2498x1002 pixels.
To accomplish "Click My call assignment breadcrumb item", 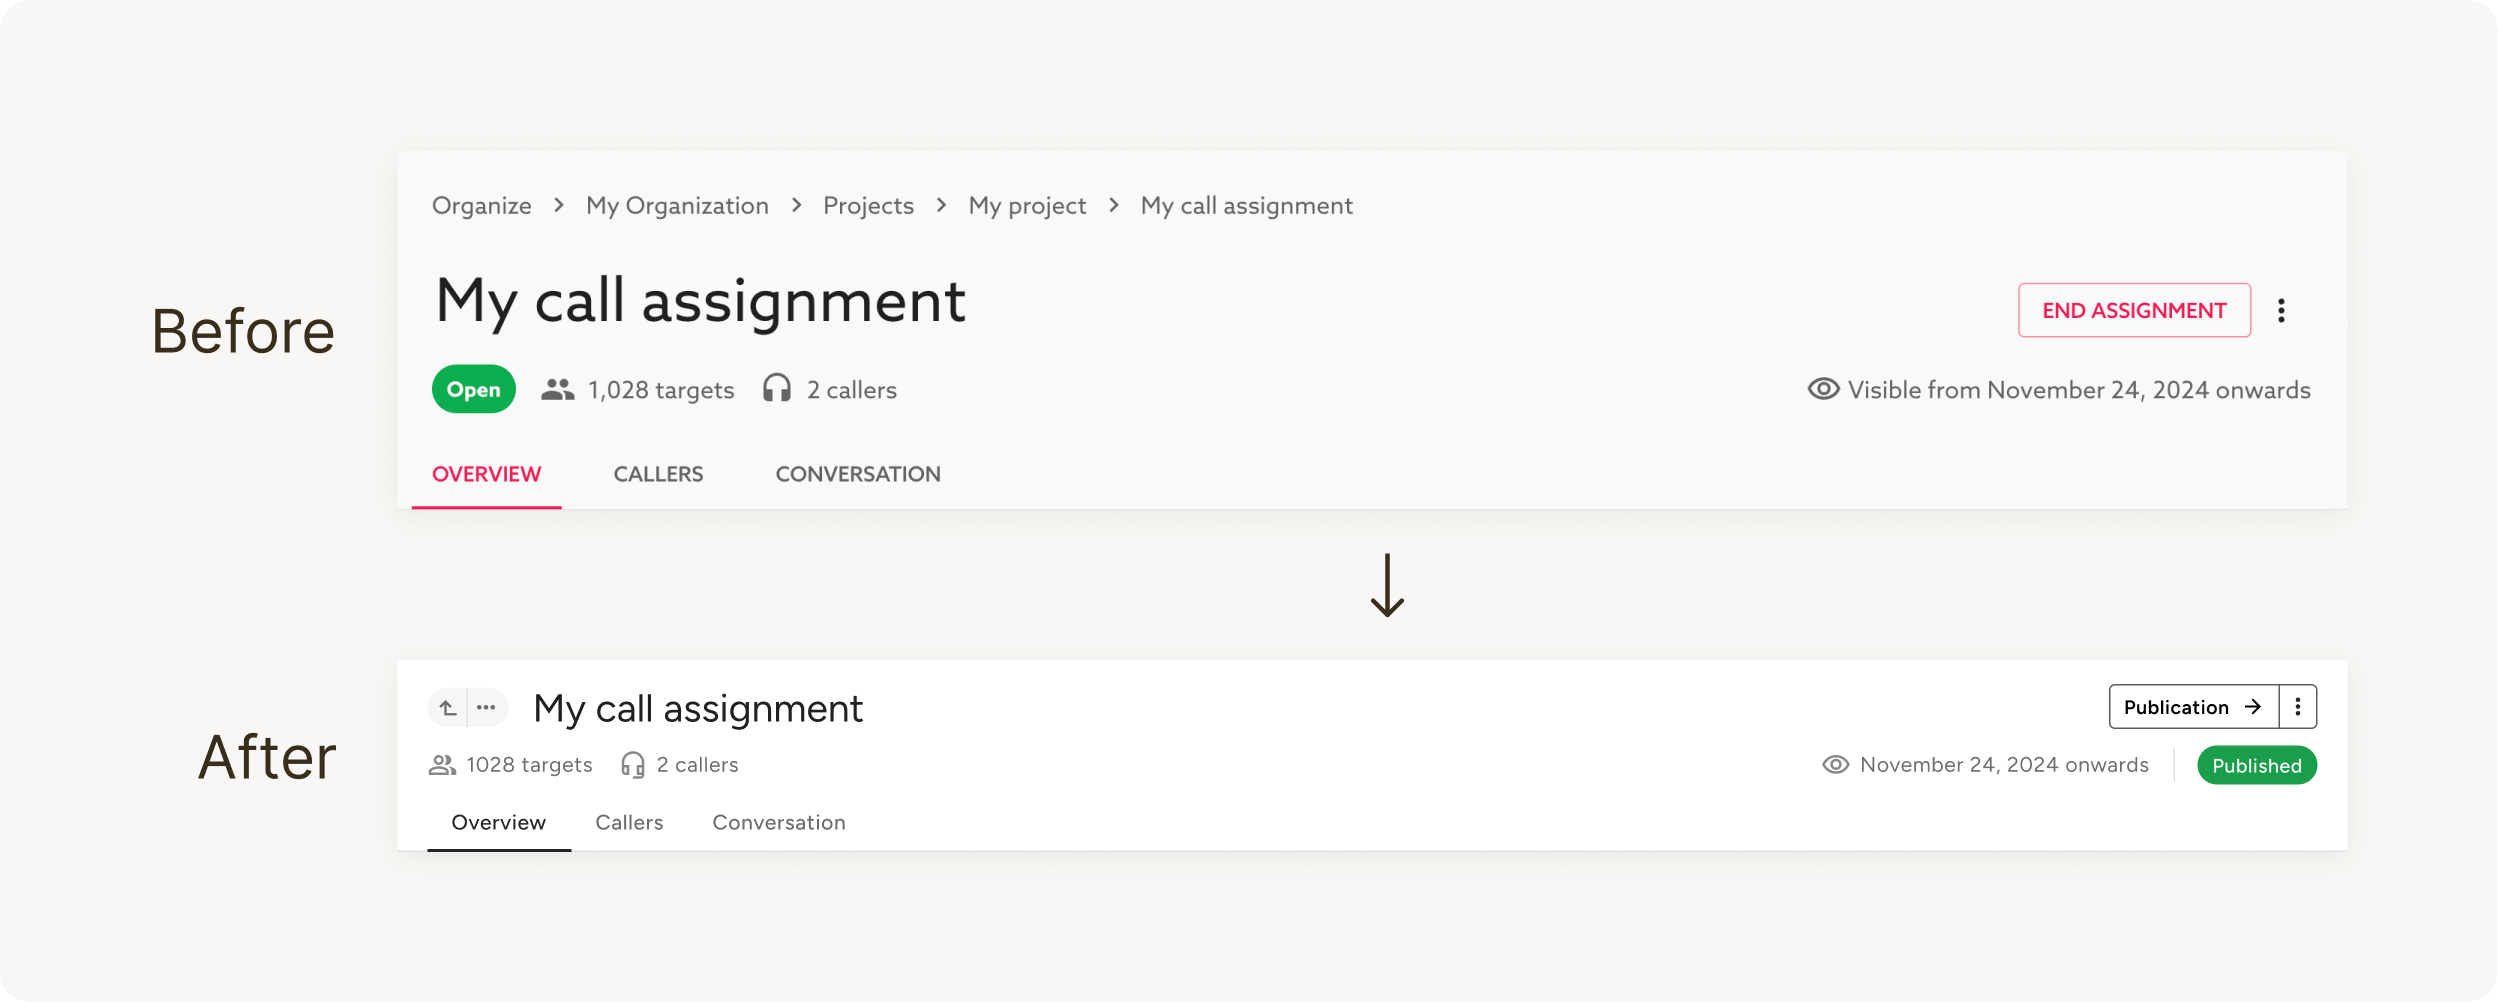I will [x=1246, y=206].
